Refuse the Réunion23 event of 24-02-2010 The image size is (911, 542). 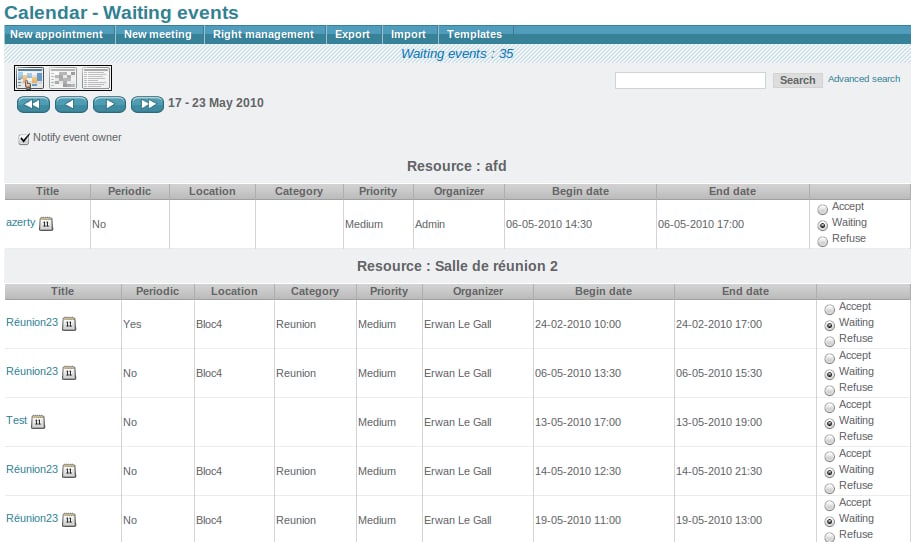click(x=829, y=342)
